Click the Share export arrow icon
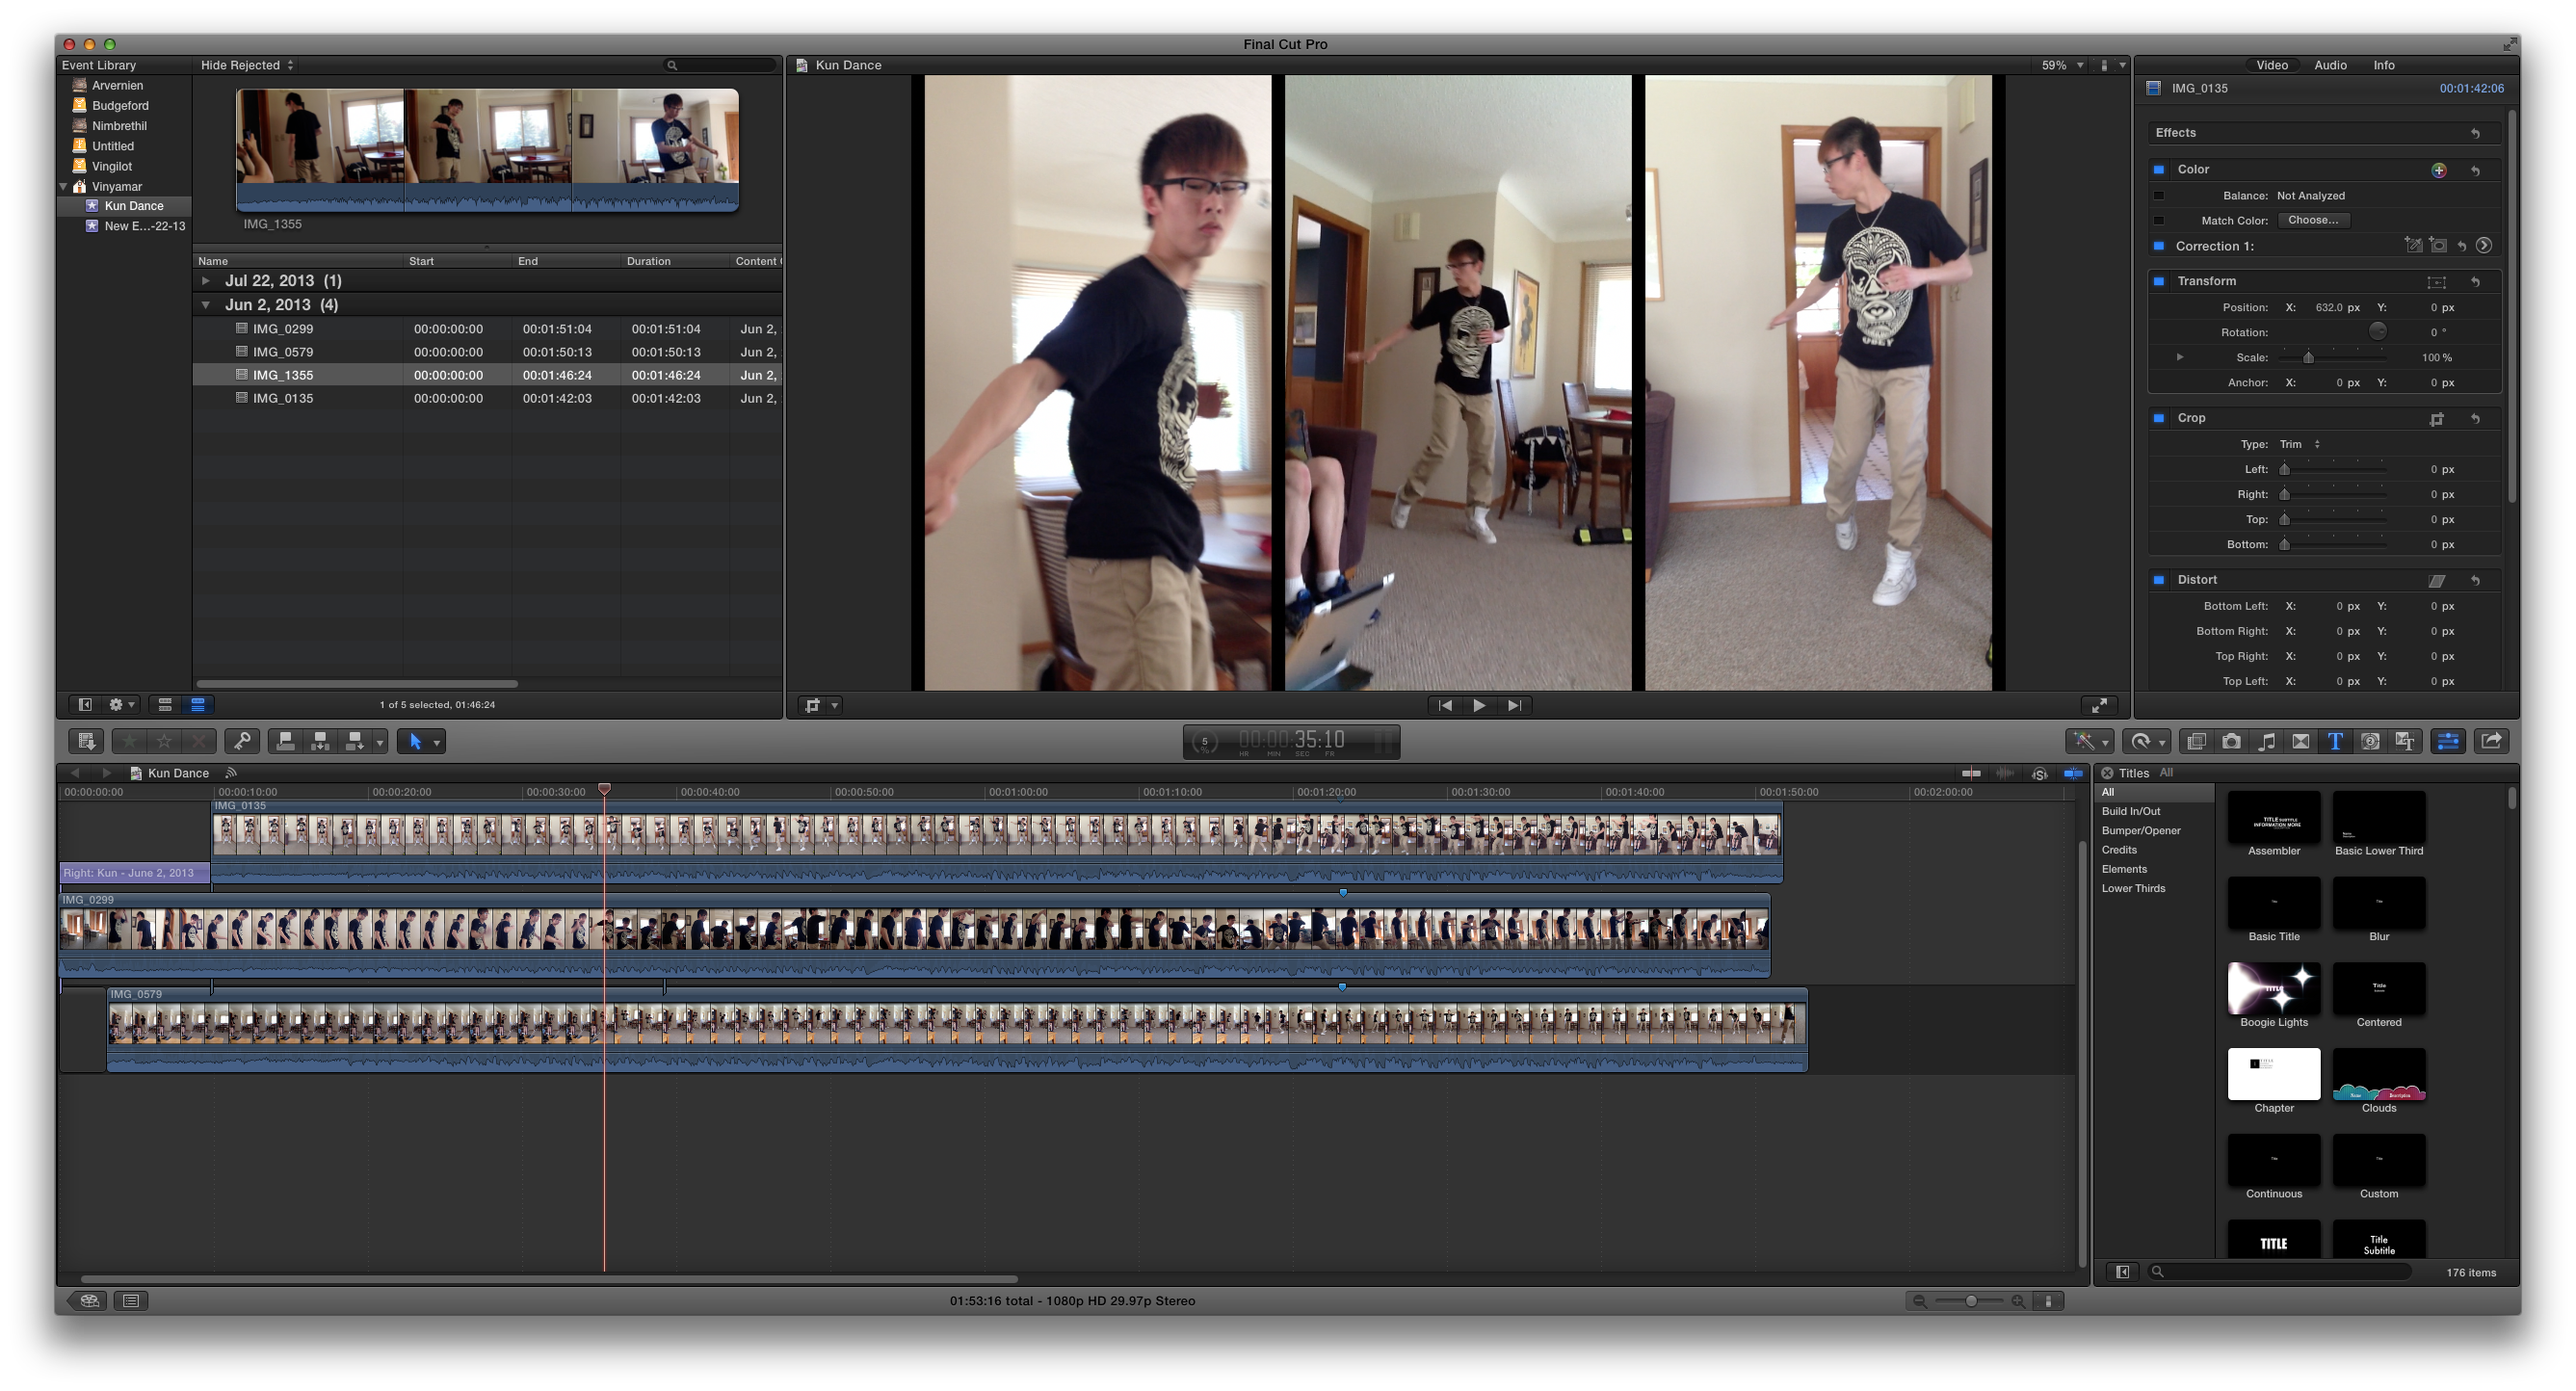This screenshot has width=2576, height=1391. [x=2491, y=741]
